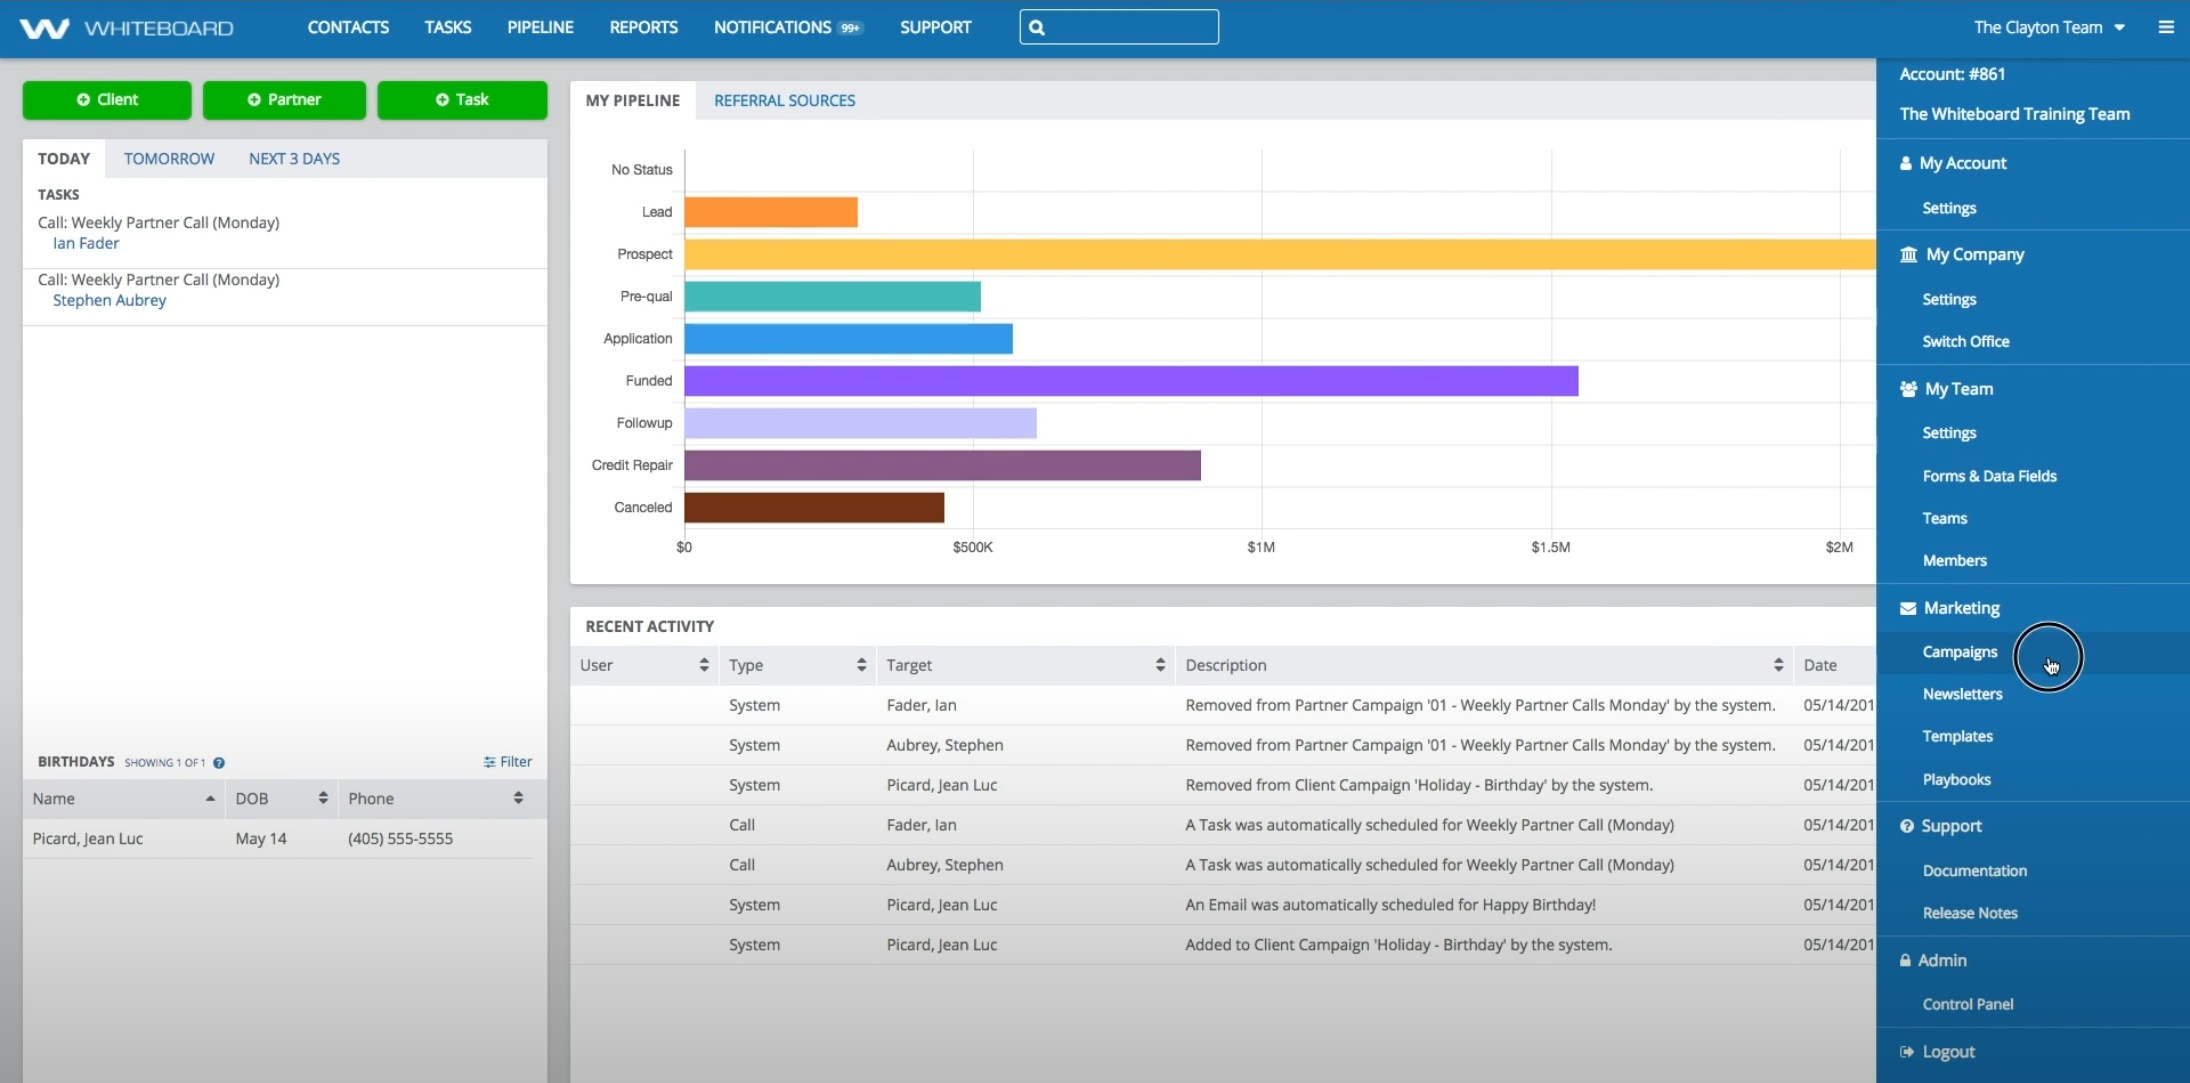Sort birthdays by Name column

[x=210, y=798]
